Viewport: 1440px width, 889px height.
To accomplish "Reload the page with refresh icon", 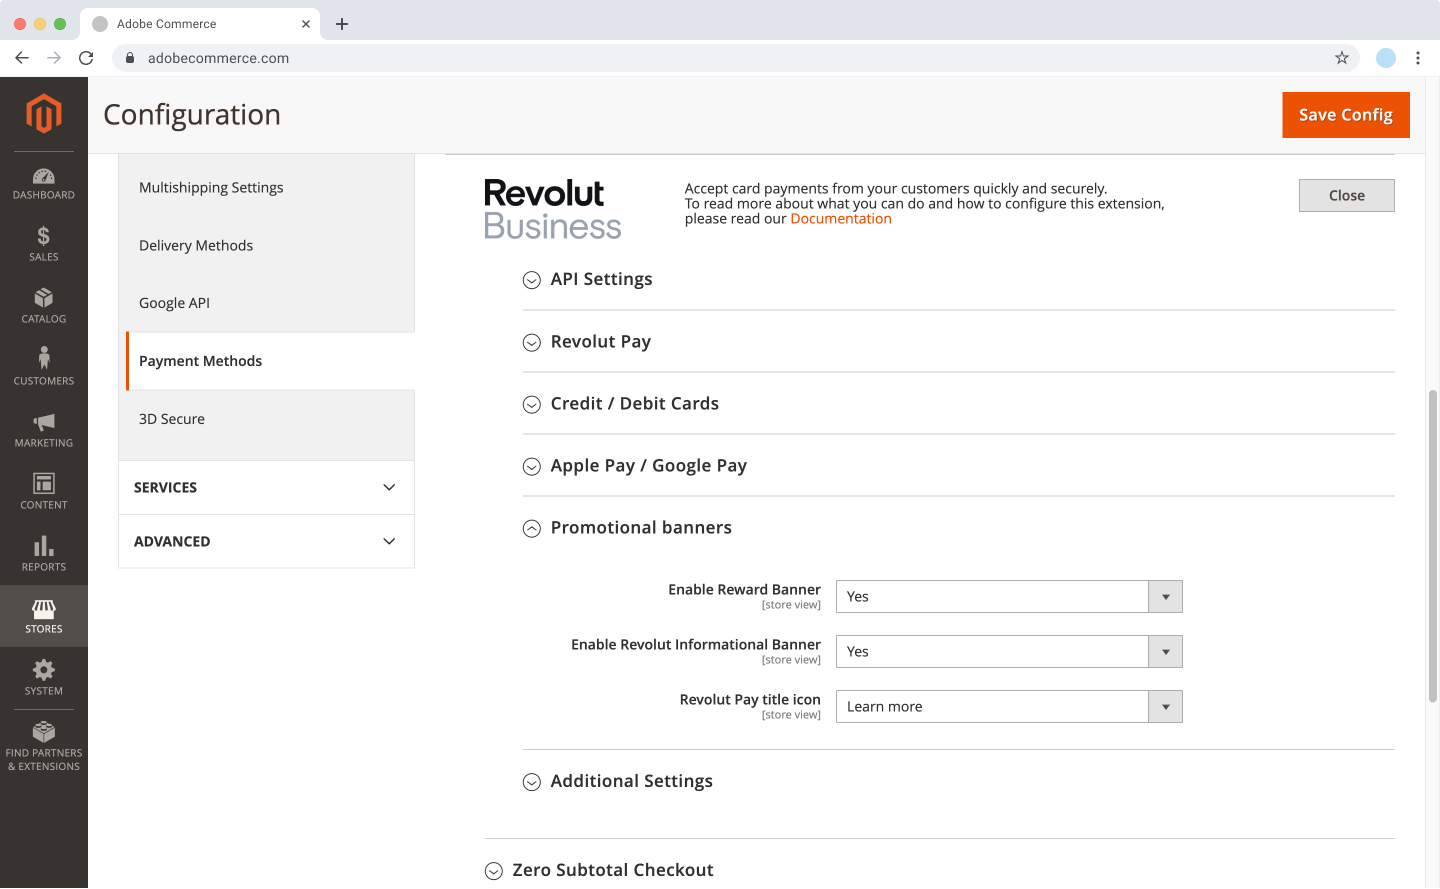I will point(86,58).
